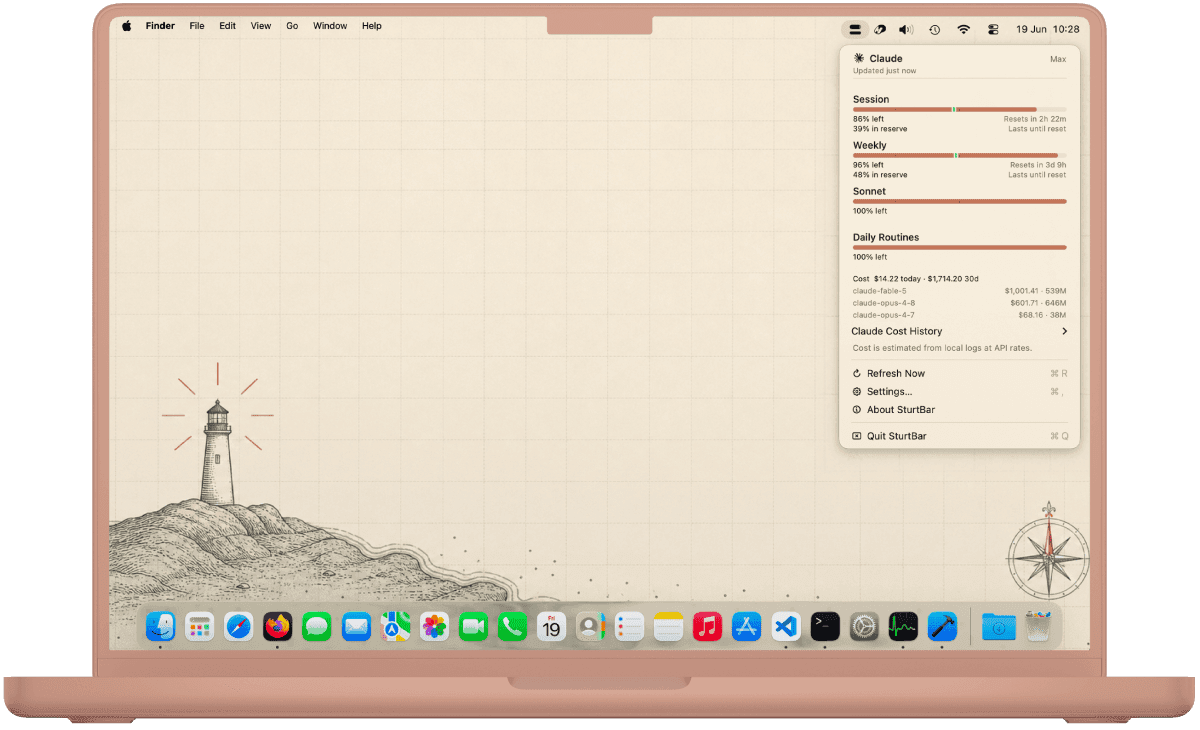Open the Help menu
The width and height of the screenshot is (1200, 730).
pyautogui.click(x=372, y=26)
